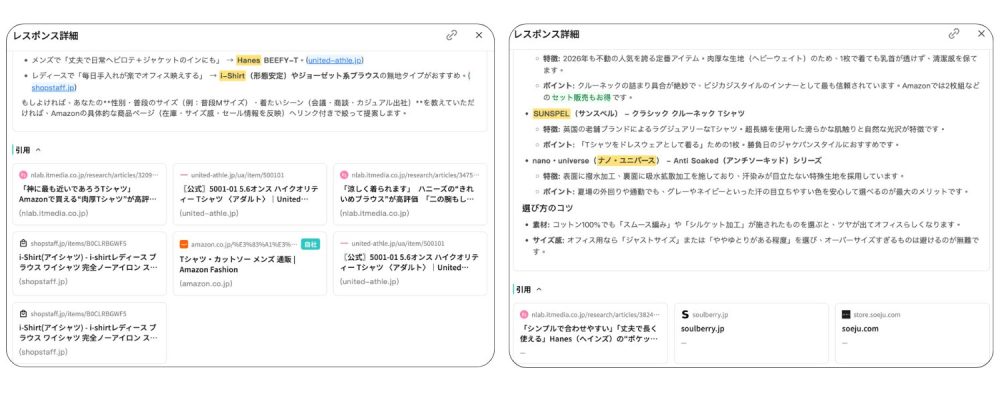Copy link icon in left response panel
Viewport: 1000px width, 400px height.
[452, 35]
